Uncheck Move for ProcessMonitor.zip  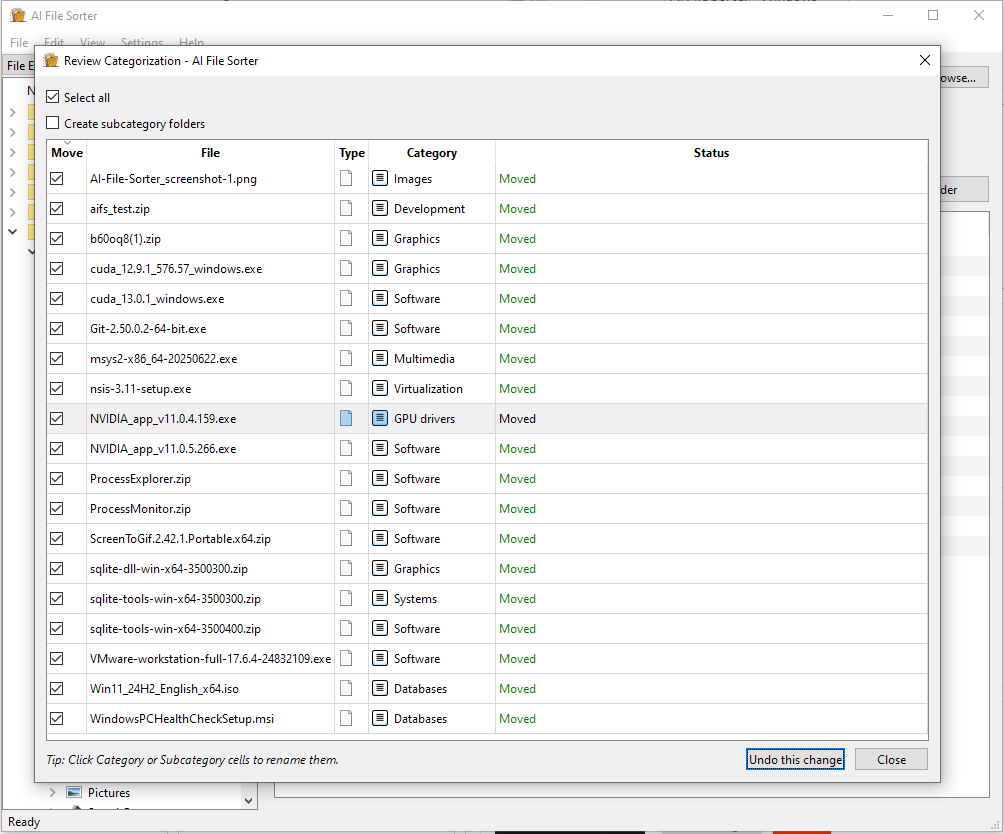click(57, 509)
